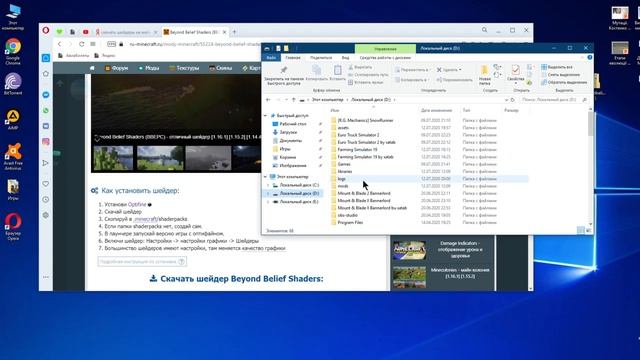Image resolution: width=640 pixels, height=360 pixels.
Task: Click 'Выделить все' in Explorer ribbon
Action: tap(557, 67)
